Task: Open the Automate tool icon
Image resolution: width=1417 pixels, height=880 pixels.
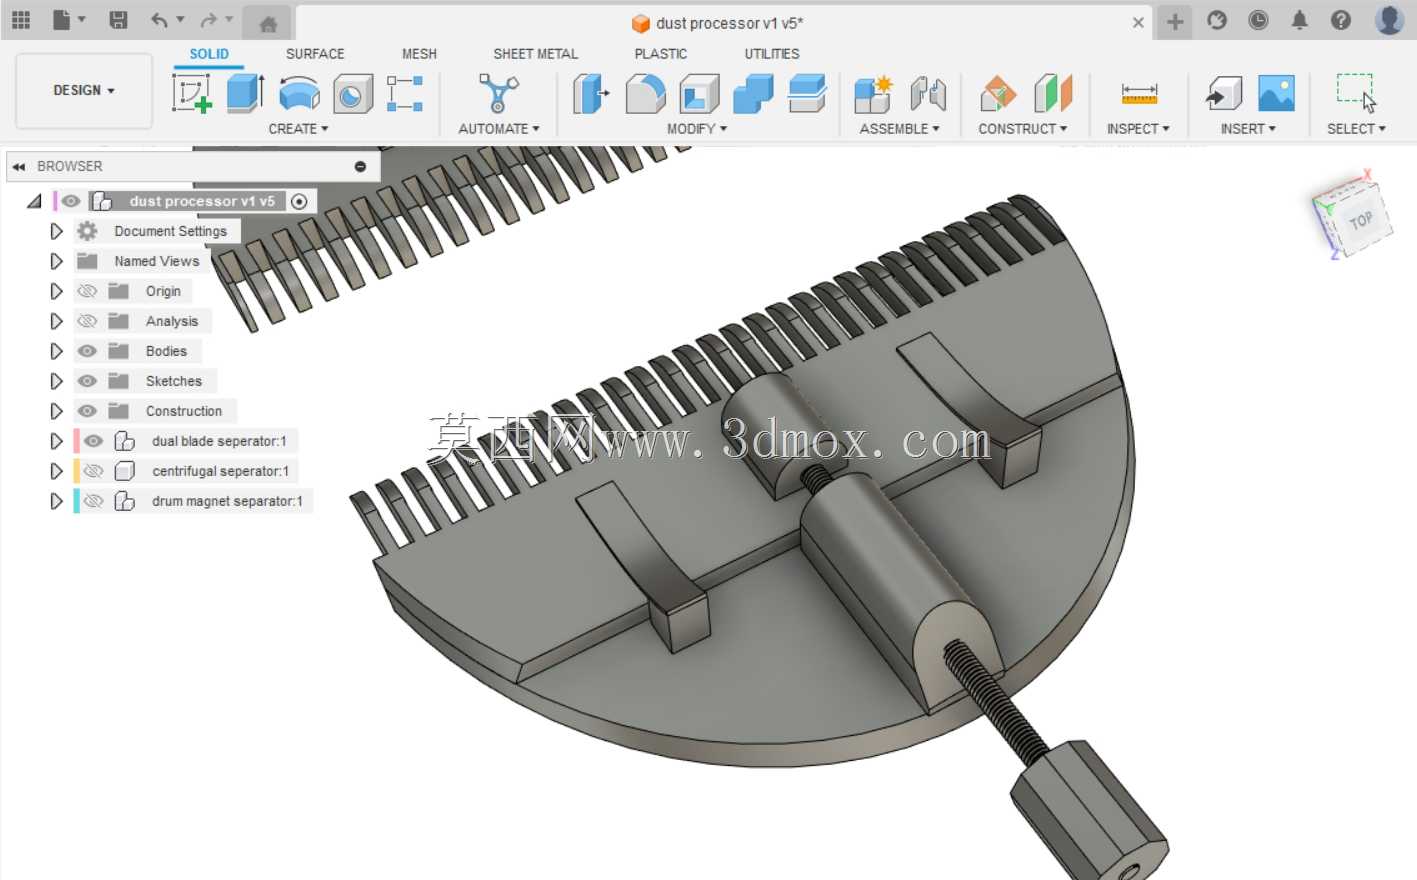Action: click(x=498, y=93)
